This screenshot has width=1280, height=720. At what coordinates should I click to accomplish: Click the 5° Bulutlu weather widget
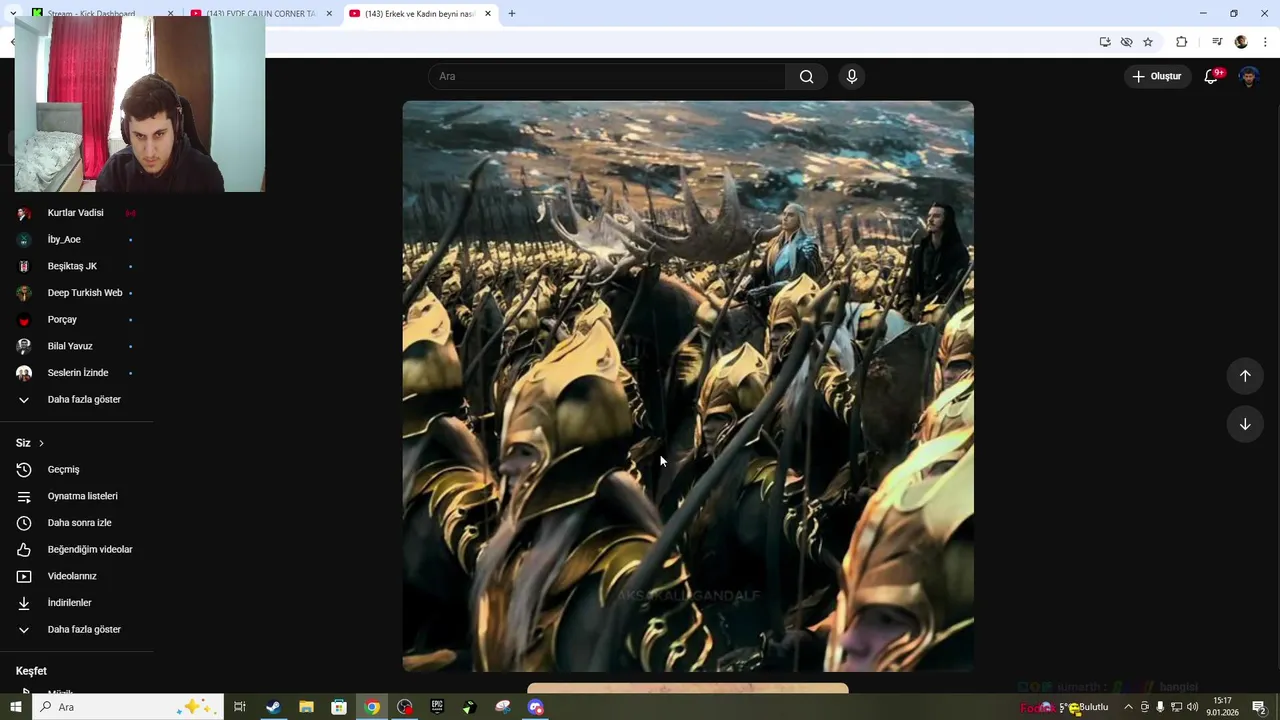1076,707
